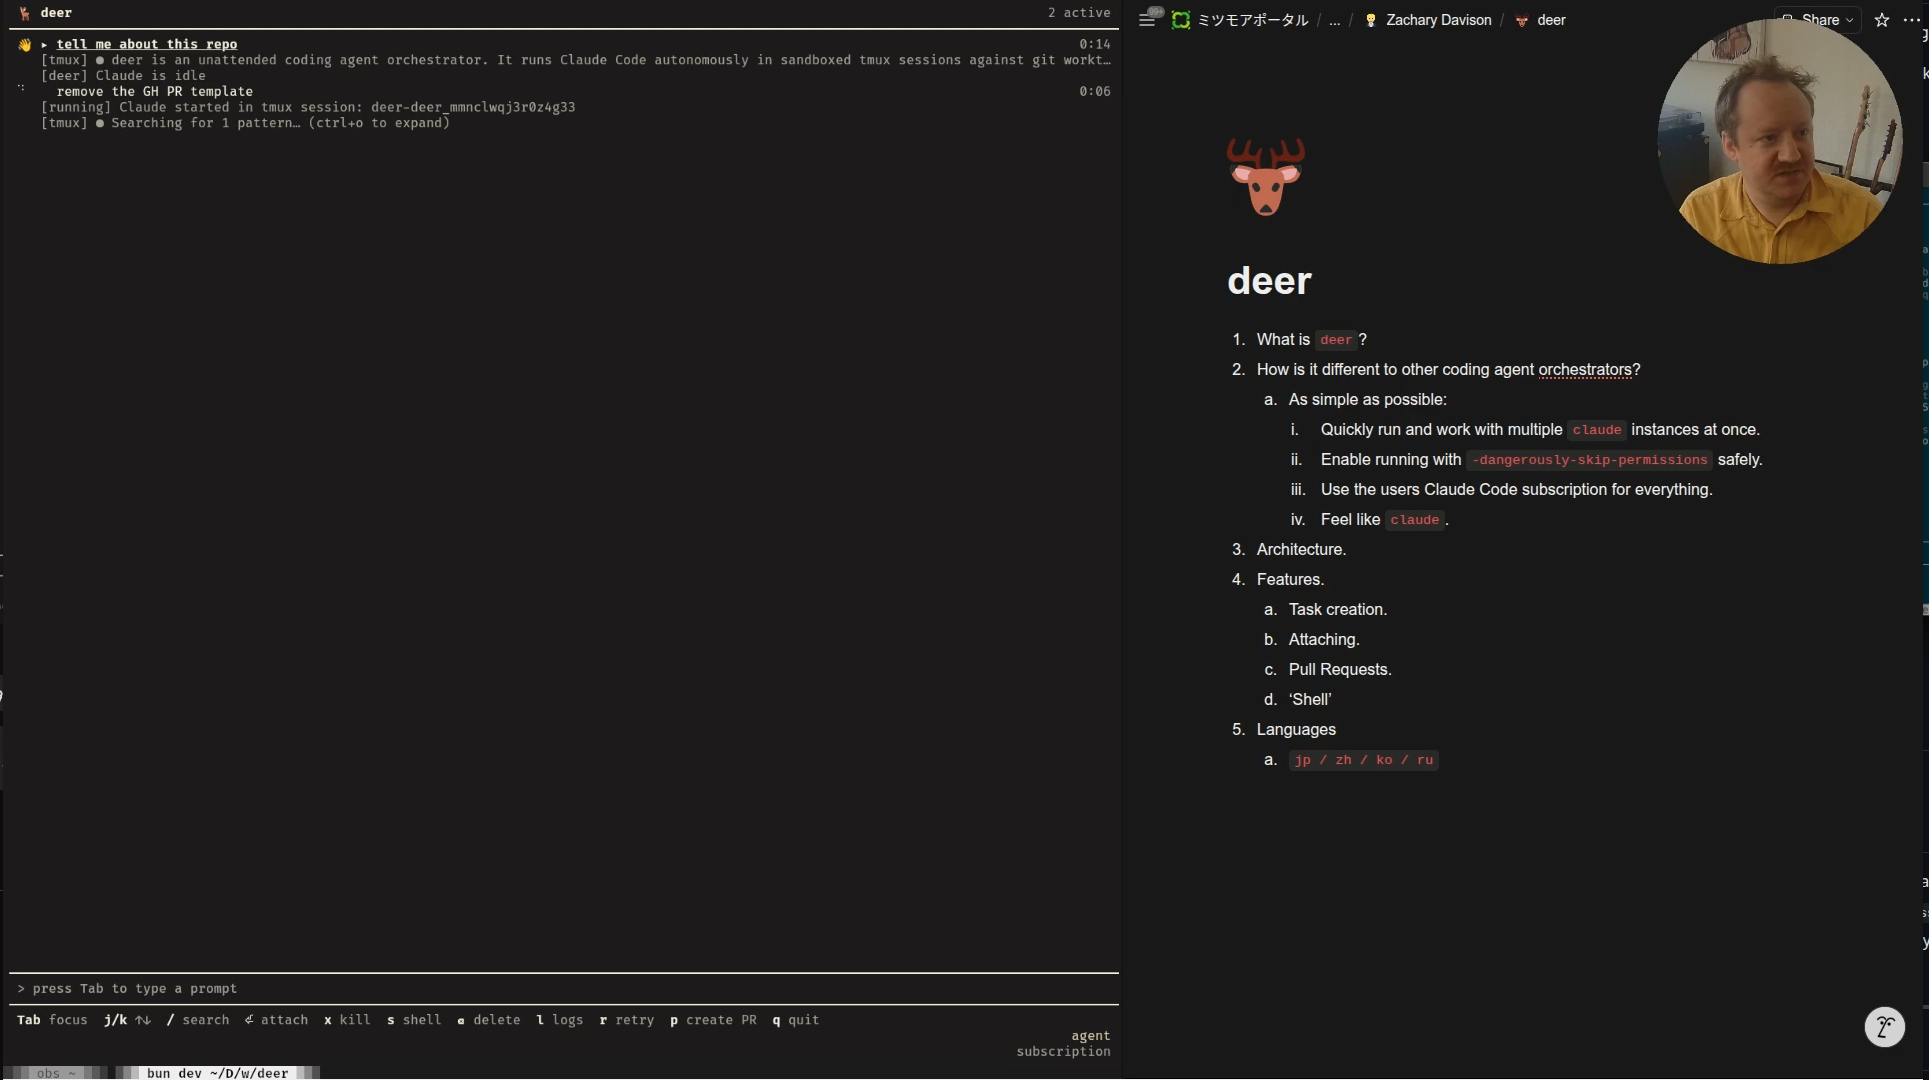Image resolution: width=1929 pixels, height=1080 pixels.
Task: Collapse the 'tell me about this repo' task
Action: click(x=44, y=44)
